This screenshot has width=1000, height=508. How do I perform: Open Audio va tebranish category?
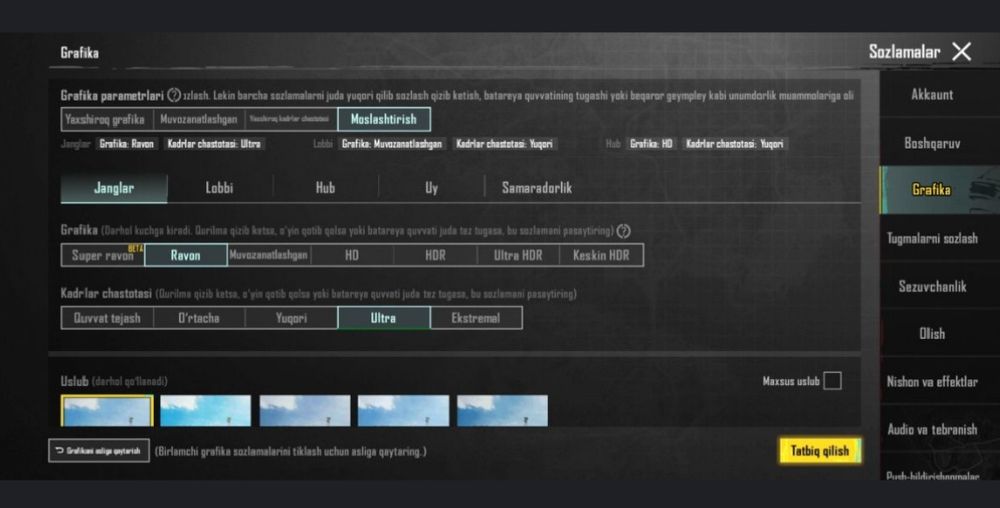(932, 430)
